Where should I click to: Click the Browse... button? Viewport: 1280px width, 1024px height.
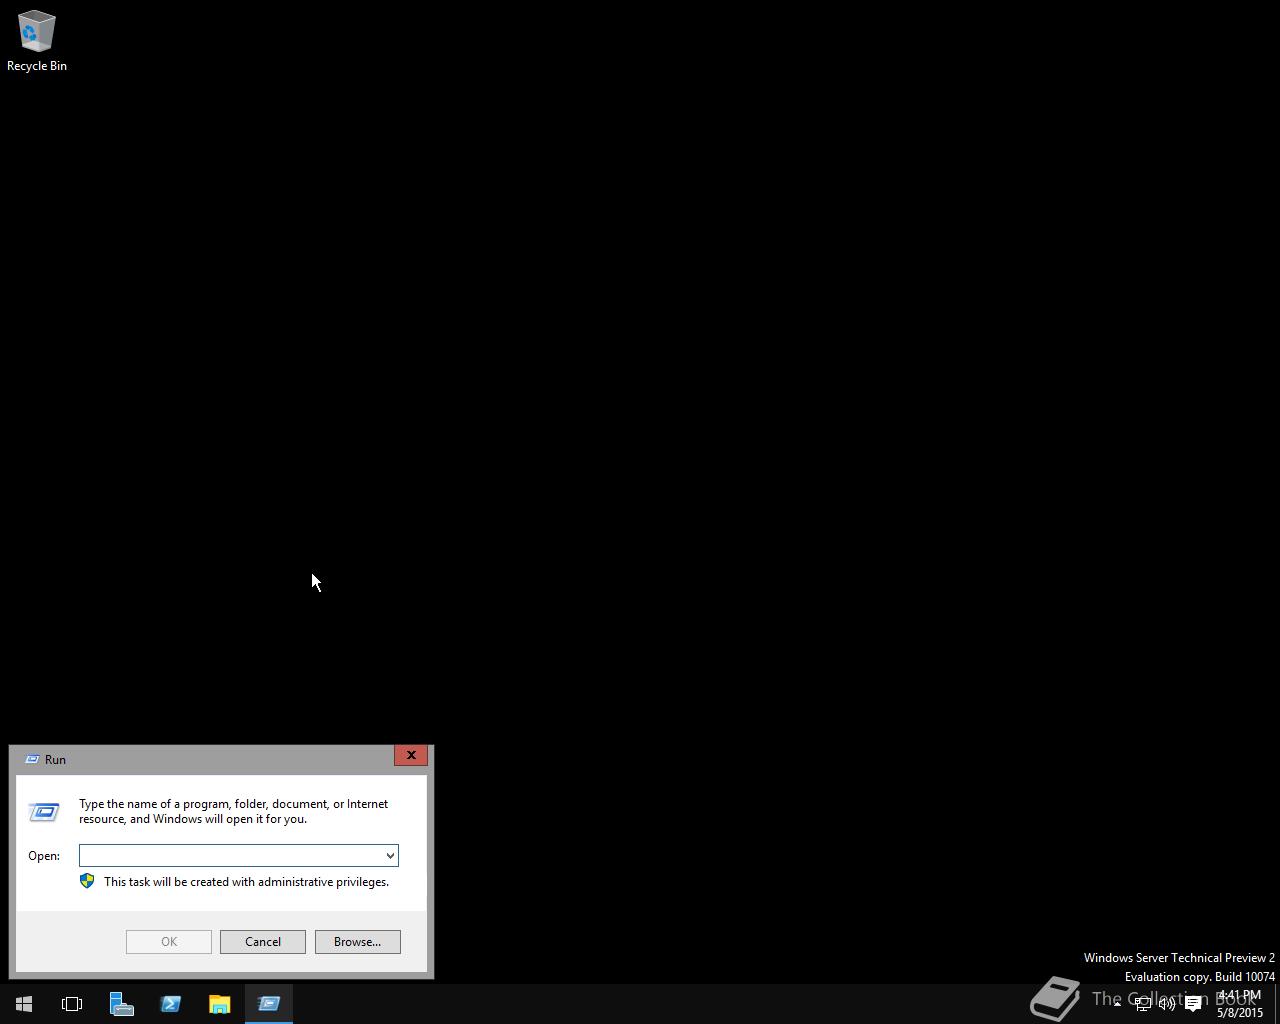(x=358, y=942)
